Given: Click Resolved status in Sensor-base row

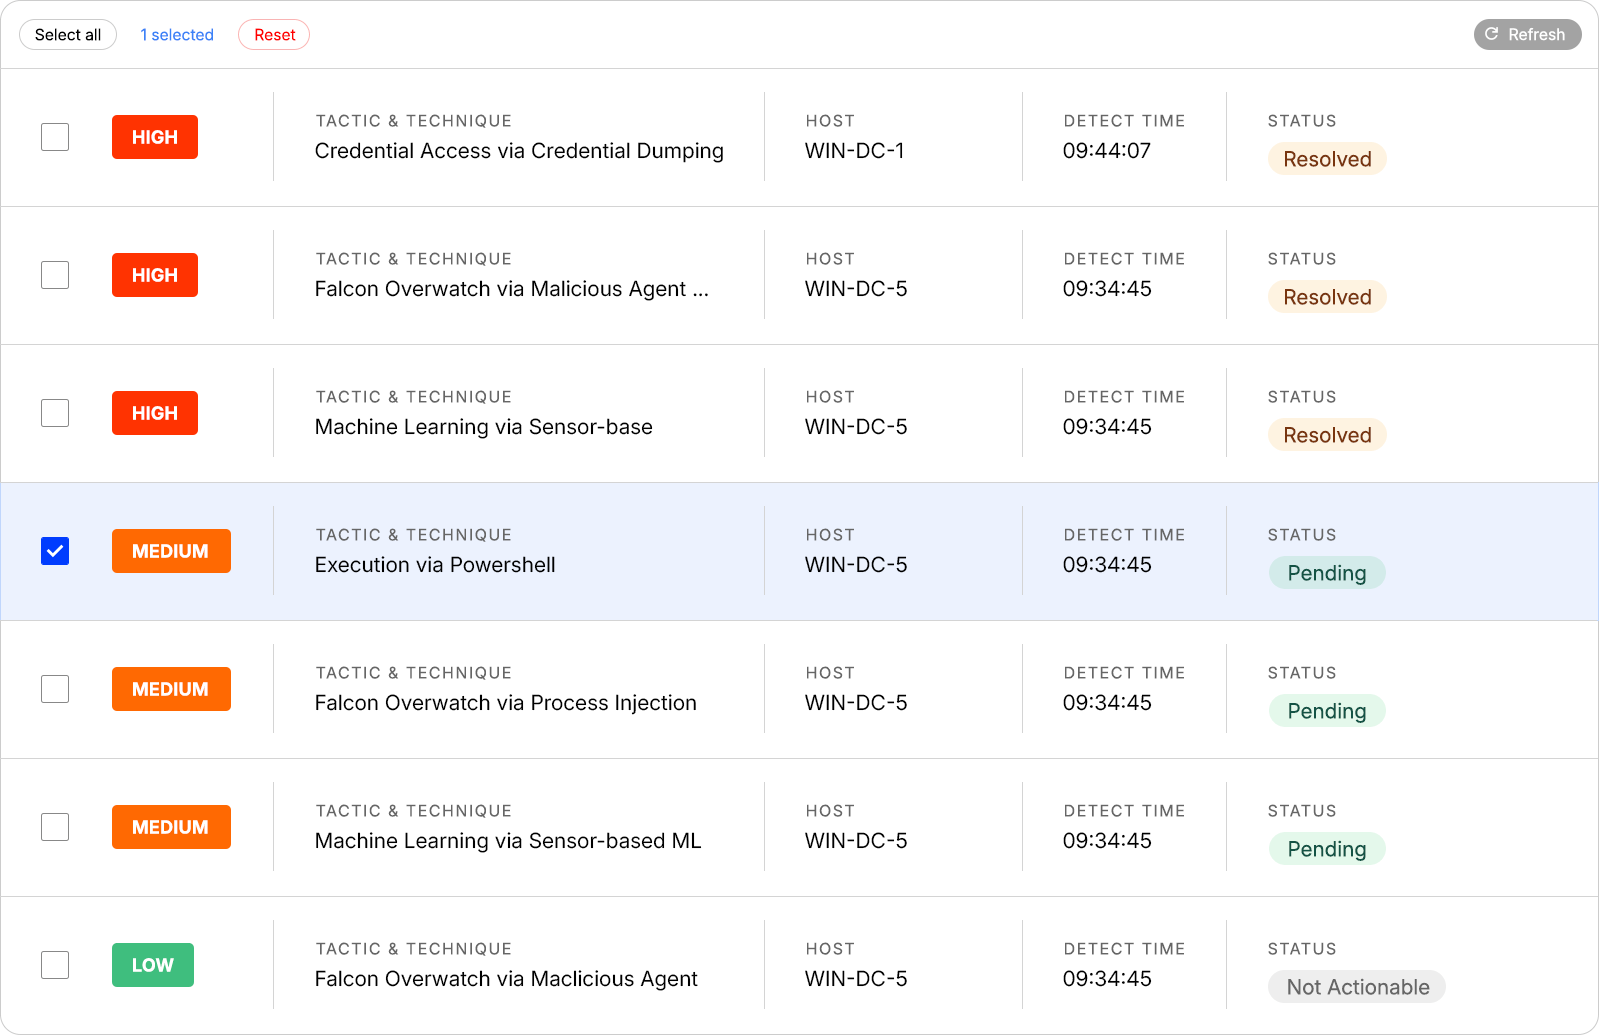Looking at the screenshot, I should [x=1327, y=435].
